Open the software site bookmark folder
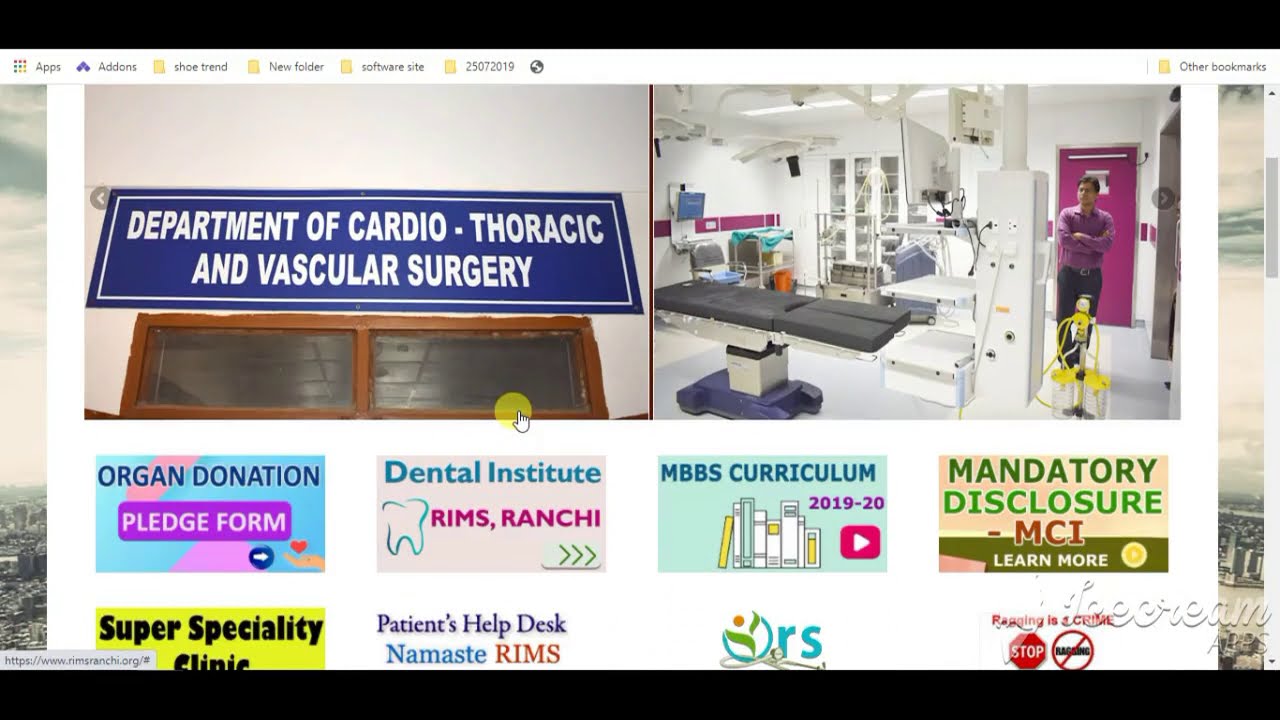Viewport: 1280px width, 720px height. 382,67
